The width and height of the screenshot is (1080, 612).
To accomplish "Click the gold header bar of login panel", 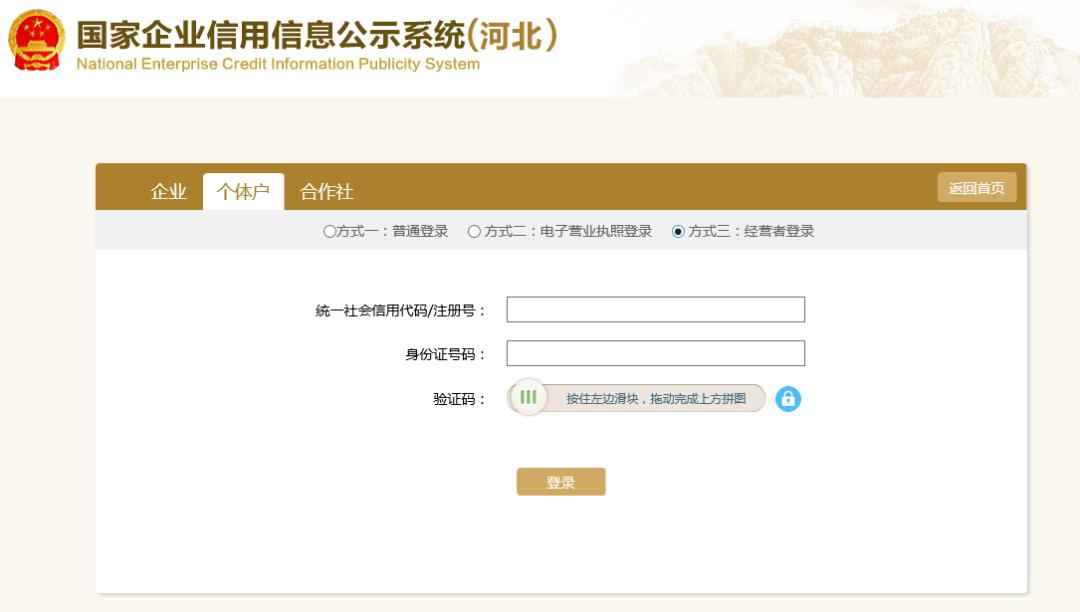I will tap(600, 186).
